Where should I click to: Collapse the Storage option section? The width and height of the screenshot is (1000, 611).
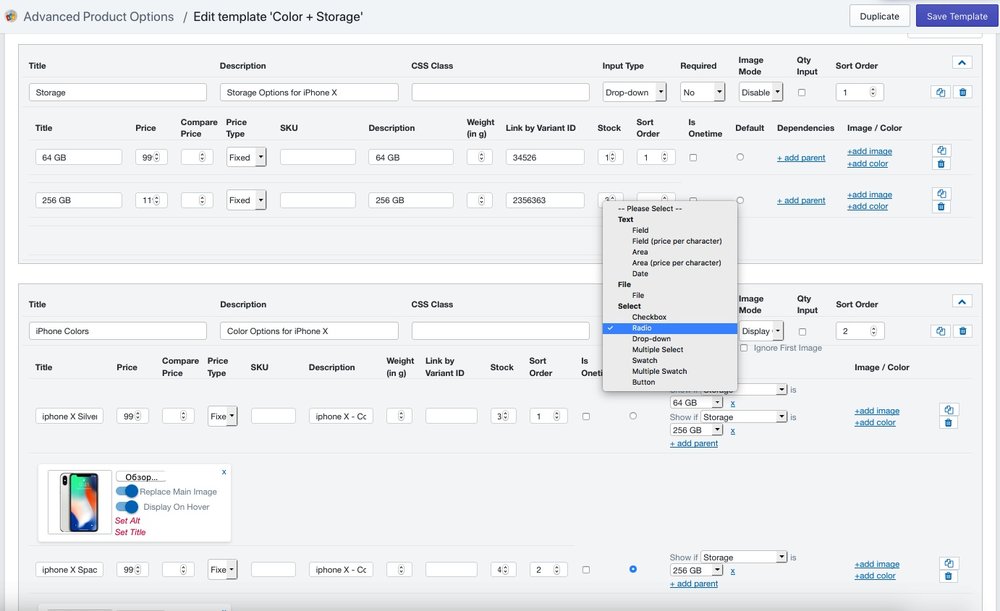pyautogui.click(x=962, y=63)
